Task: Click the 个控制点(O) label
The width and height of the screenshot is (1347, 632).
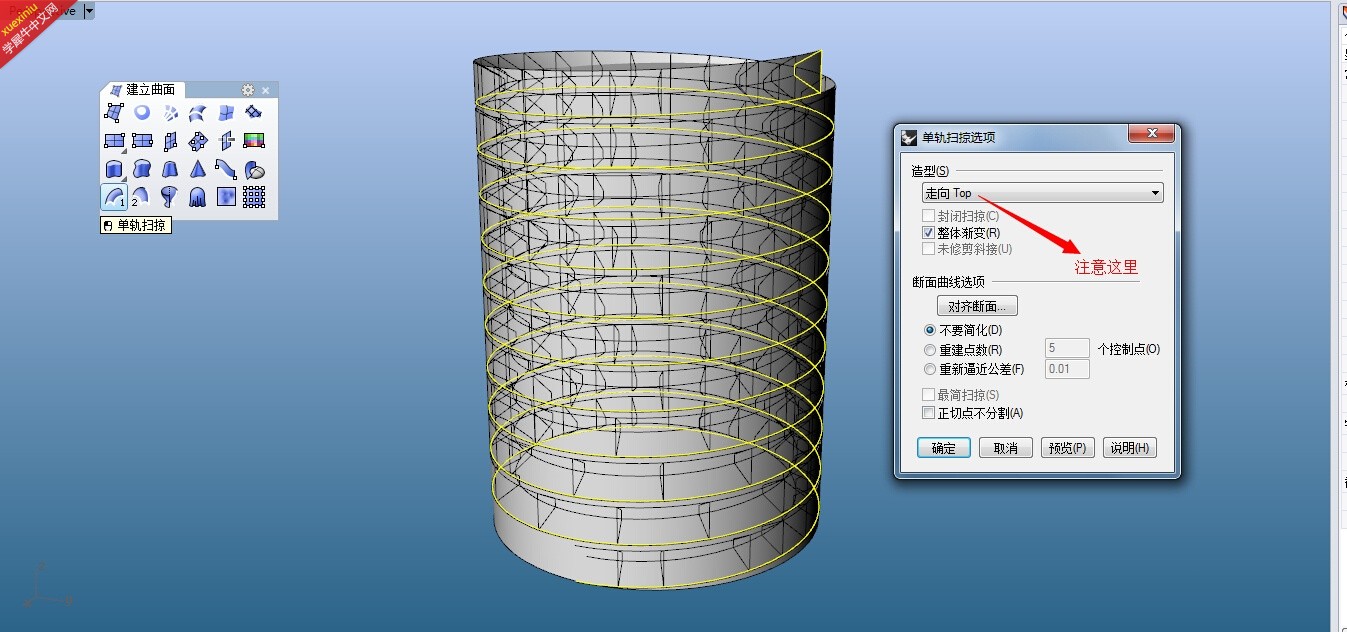Action: 1128,349
